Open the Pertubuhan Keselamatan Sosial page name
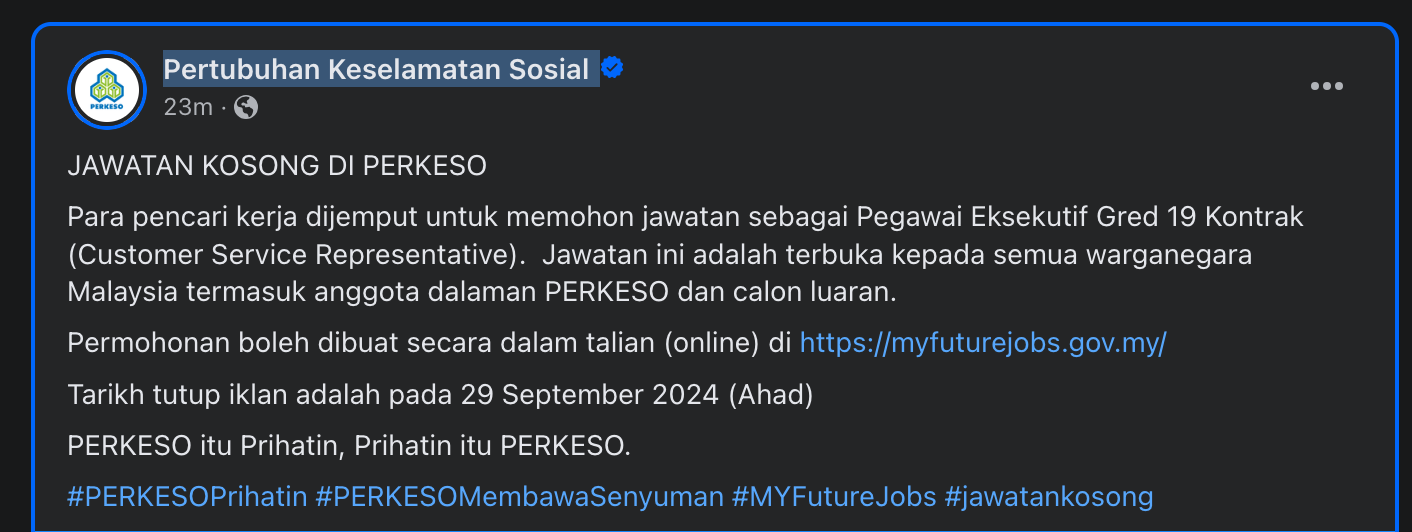Image resolution: width=1412 pixels, height=532 pixels. 376,70
